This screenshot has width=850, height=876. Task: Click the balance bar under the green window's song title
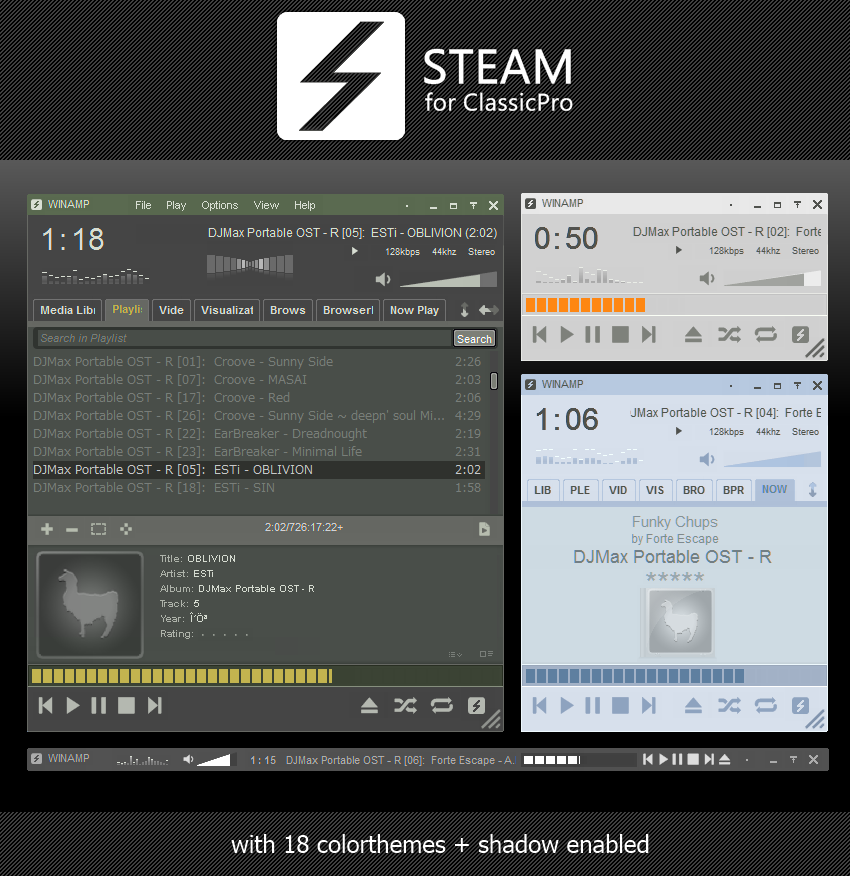click(250, 264)
